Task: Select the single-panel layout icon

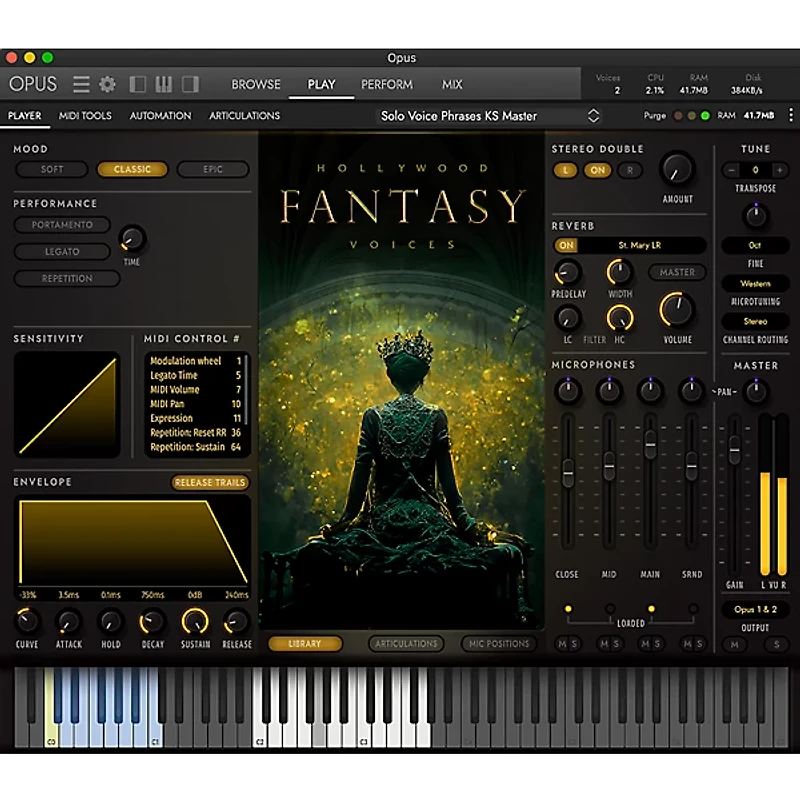Action: coord(136,84)
